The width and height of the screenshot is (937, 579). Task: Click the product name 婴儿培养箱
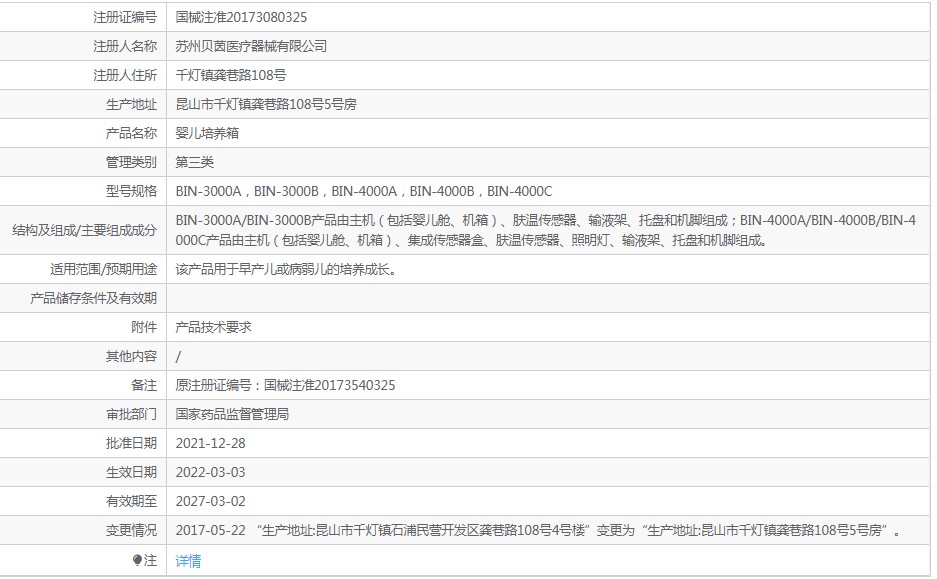tap(207, 133)
